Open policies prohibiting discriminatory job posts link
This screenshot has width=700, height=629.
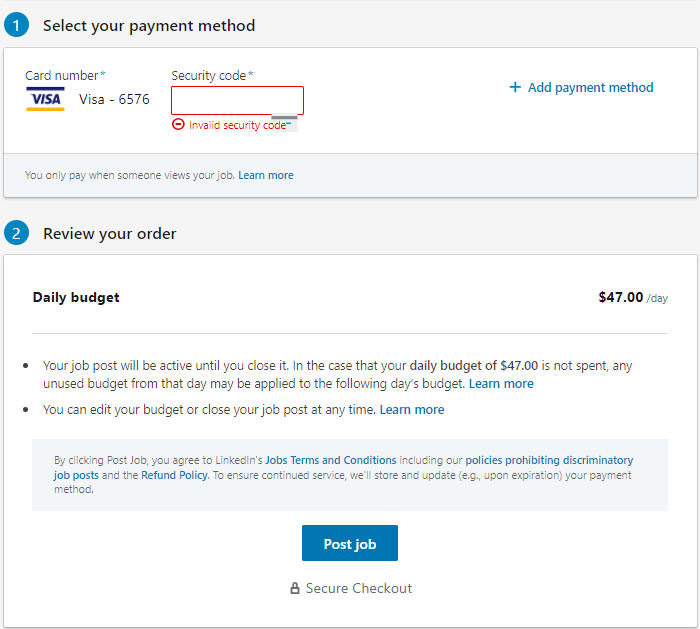click(343, 467)
